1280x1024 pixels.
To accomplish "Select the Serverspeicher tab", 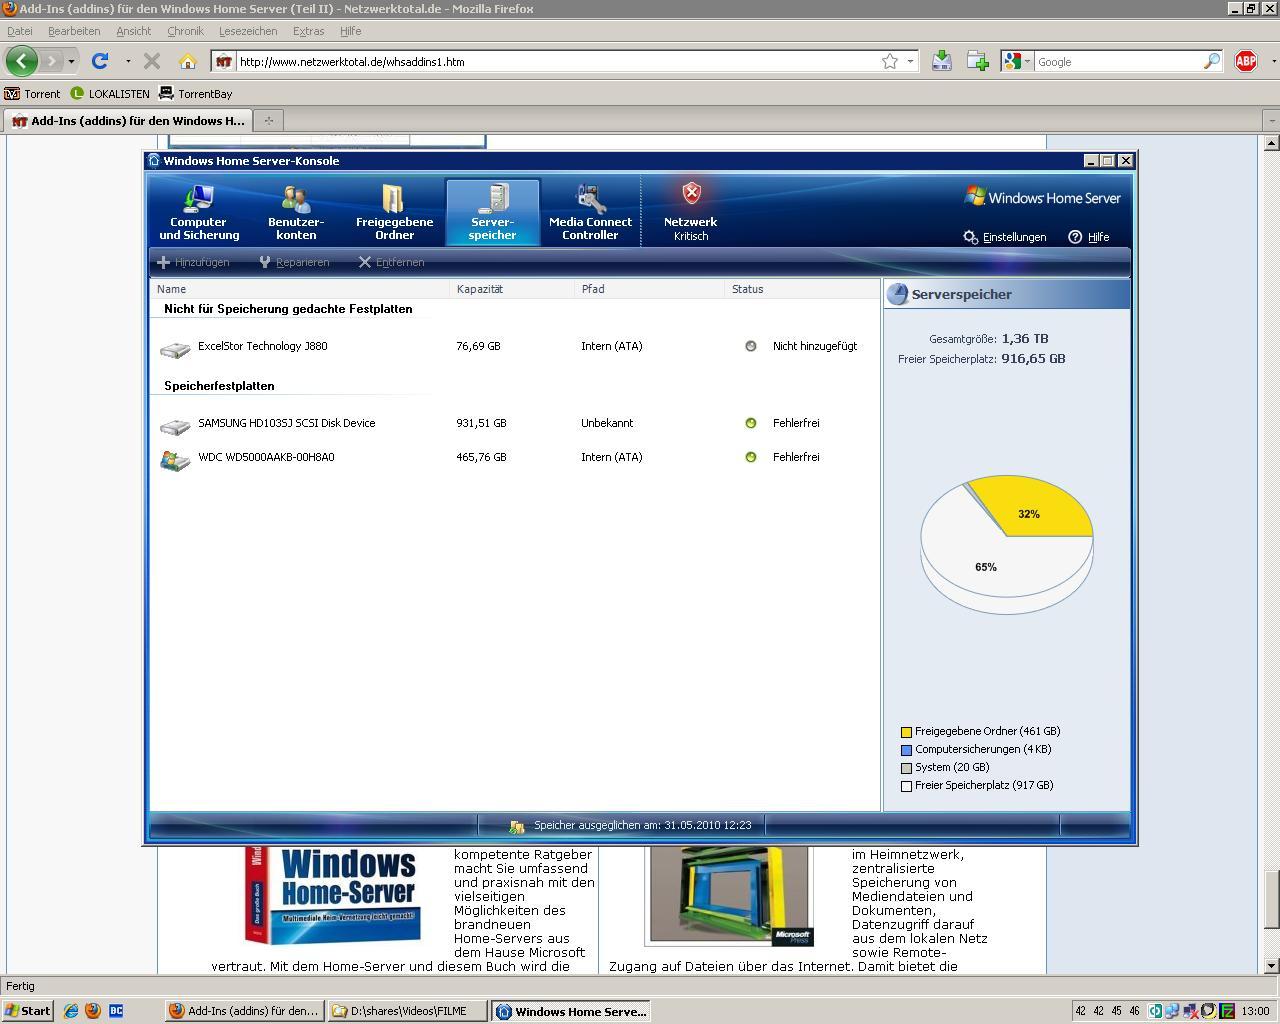I will pyautogui.click(x=492, y=212).
